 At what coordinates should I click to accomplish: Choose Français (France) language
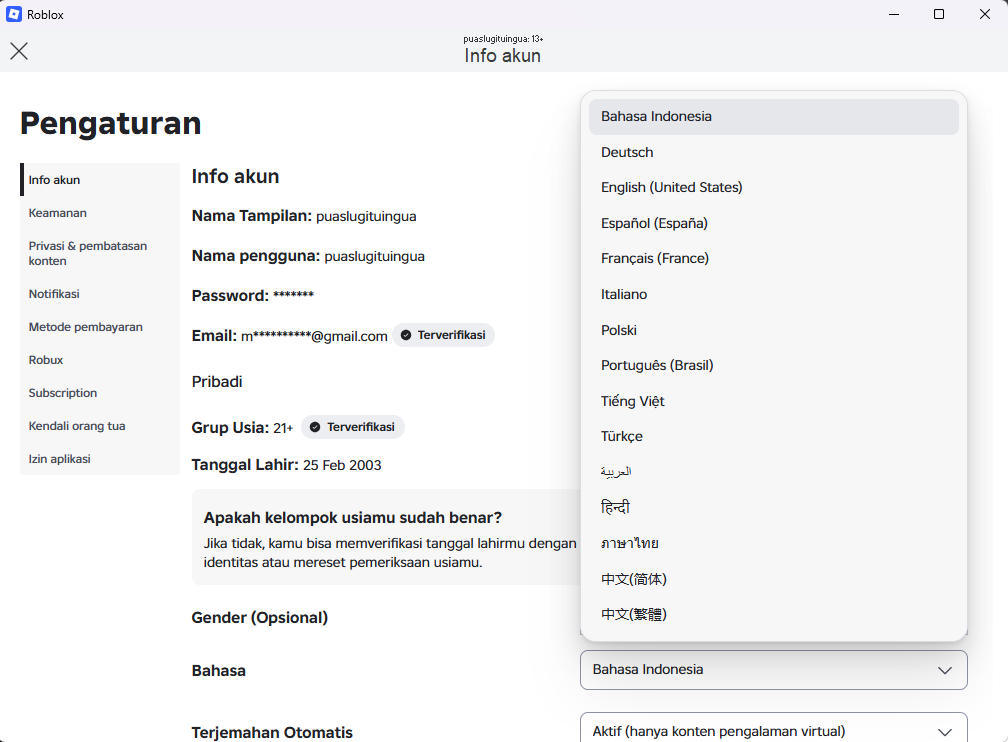point(773,258)
